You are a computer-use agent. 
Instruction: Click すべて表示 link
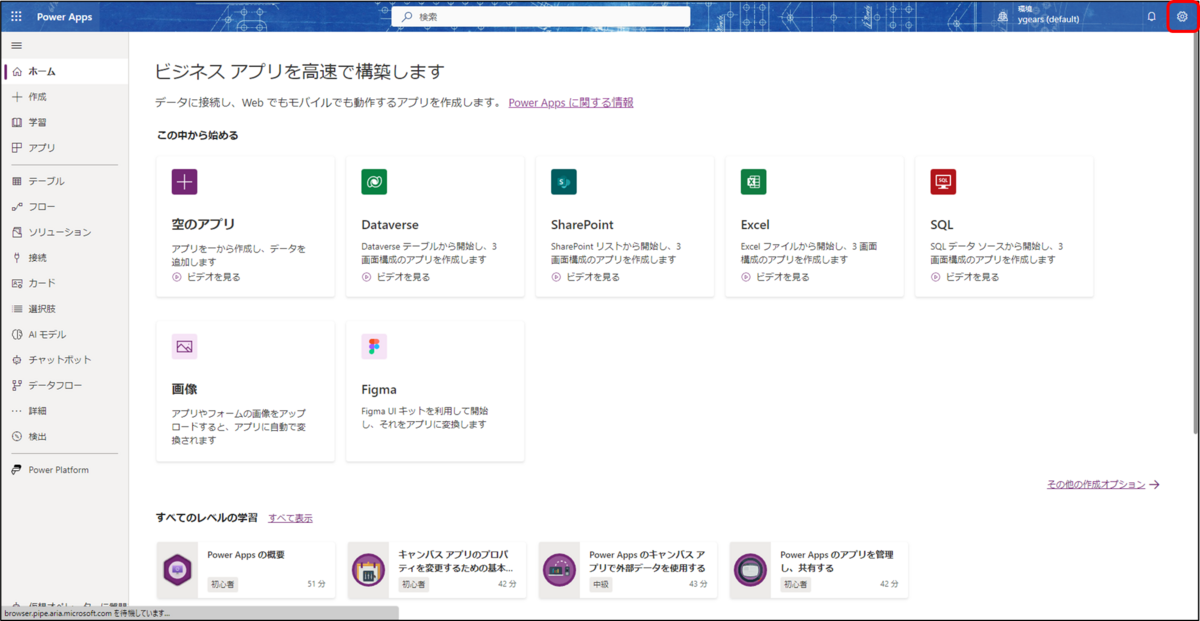290,518
